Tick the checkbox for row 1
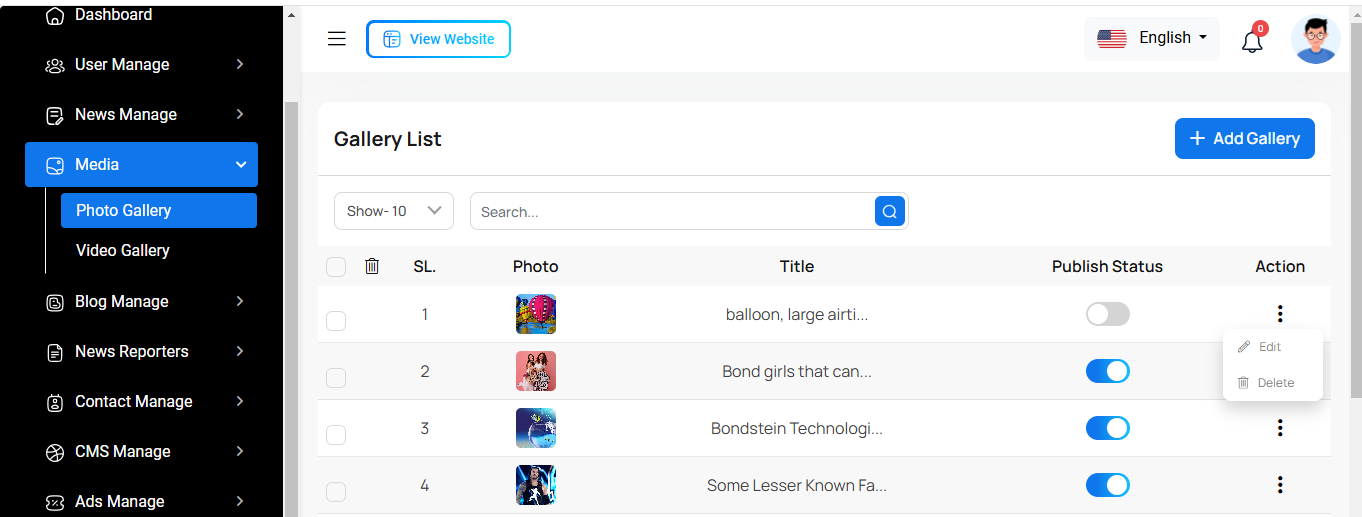This screenshot has height=517, width=1362. pyautogui.click(x=336, y=320)
